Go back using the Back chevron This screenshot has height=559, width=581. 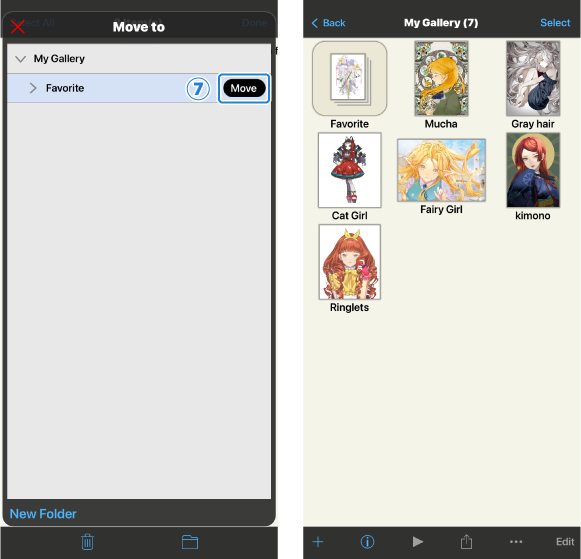click(328, 23)
